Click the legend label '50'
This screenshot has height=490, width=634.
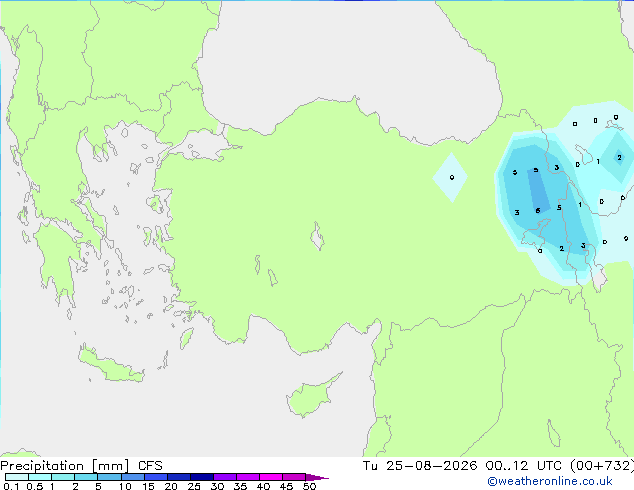coord(309,486)
